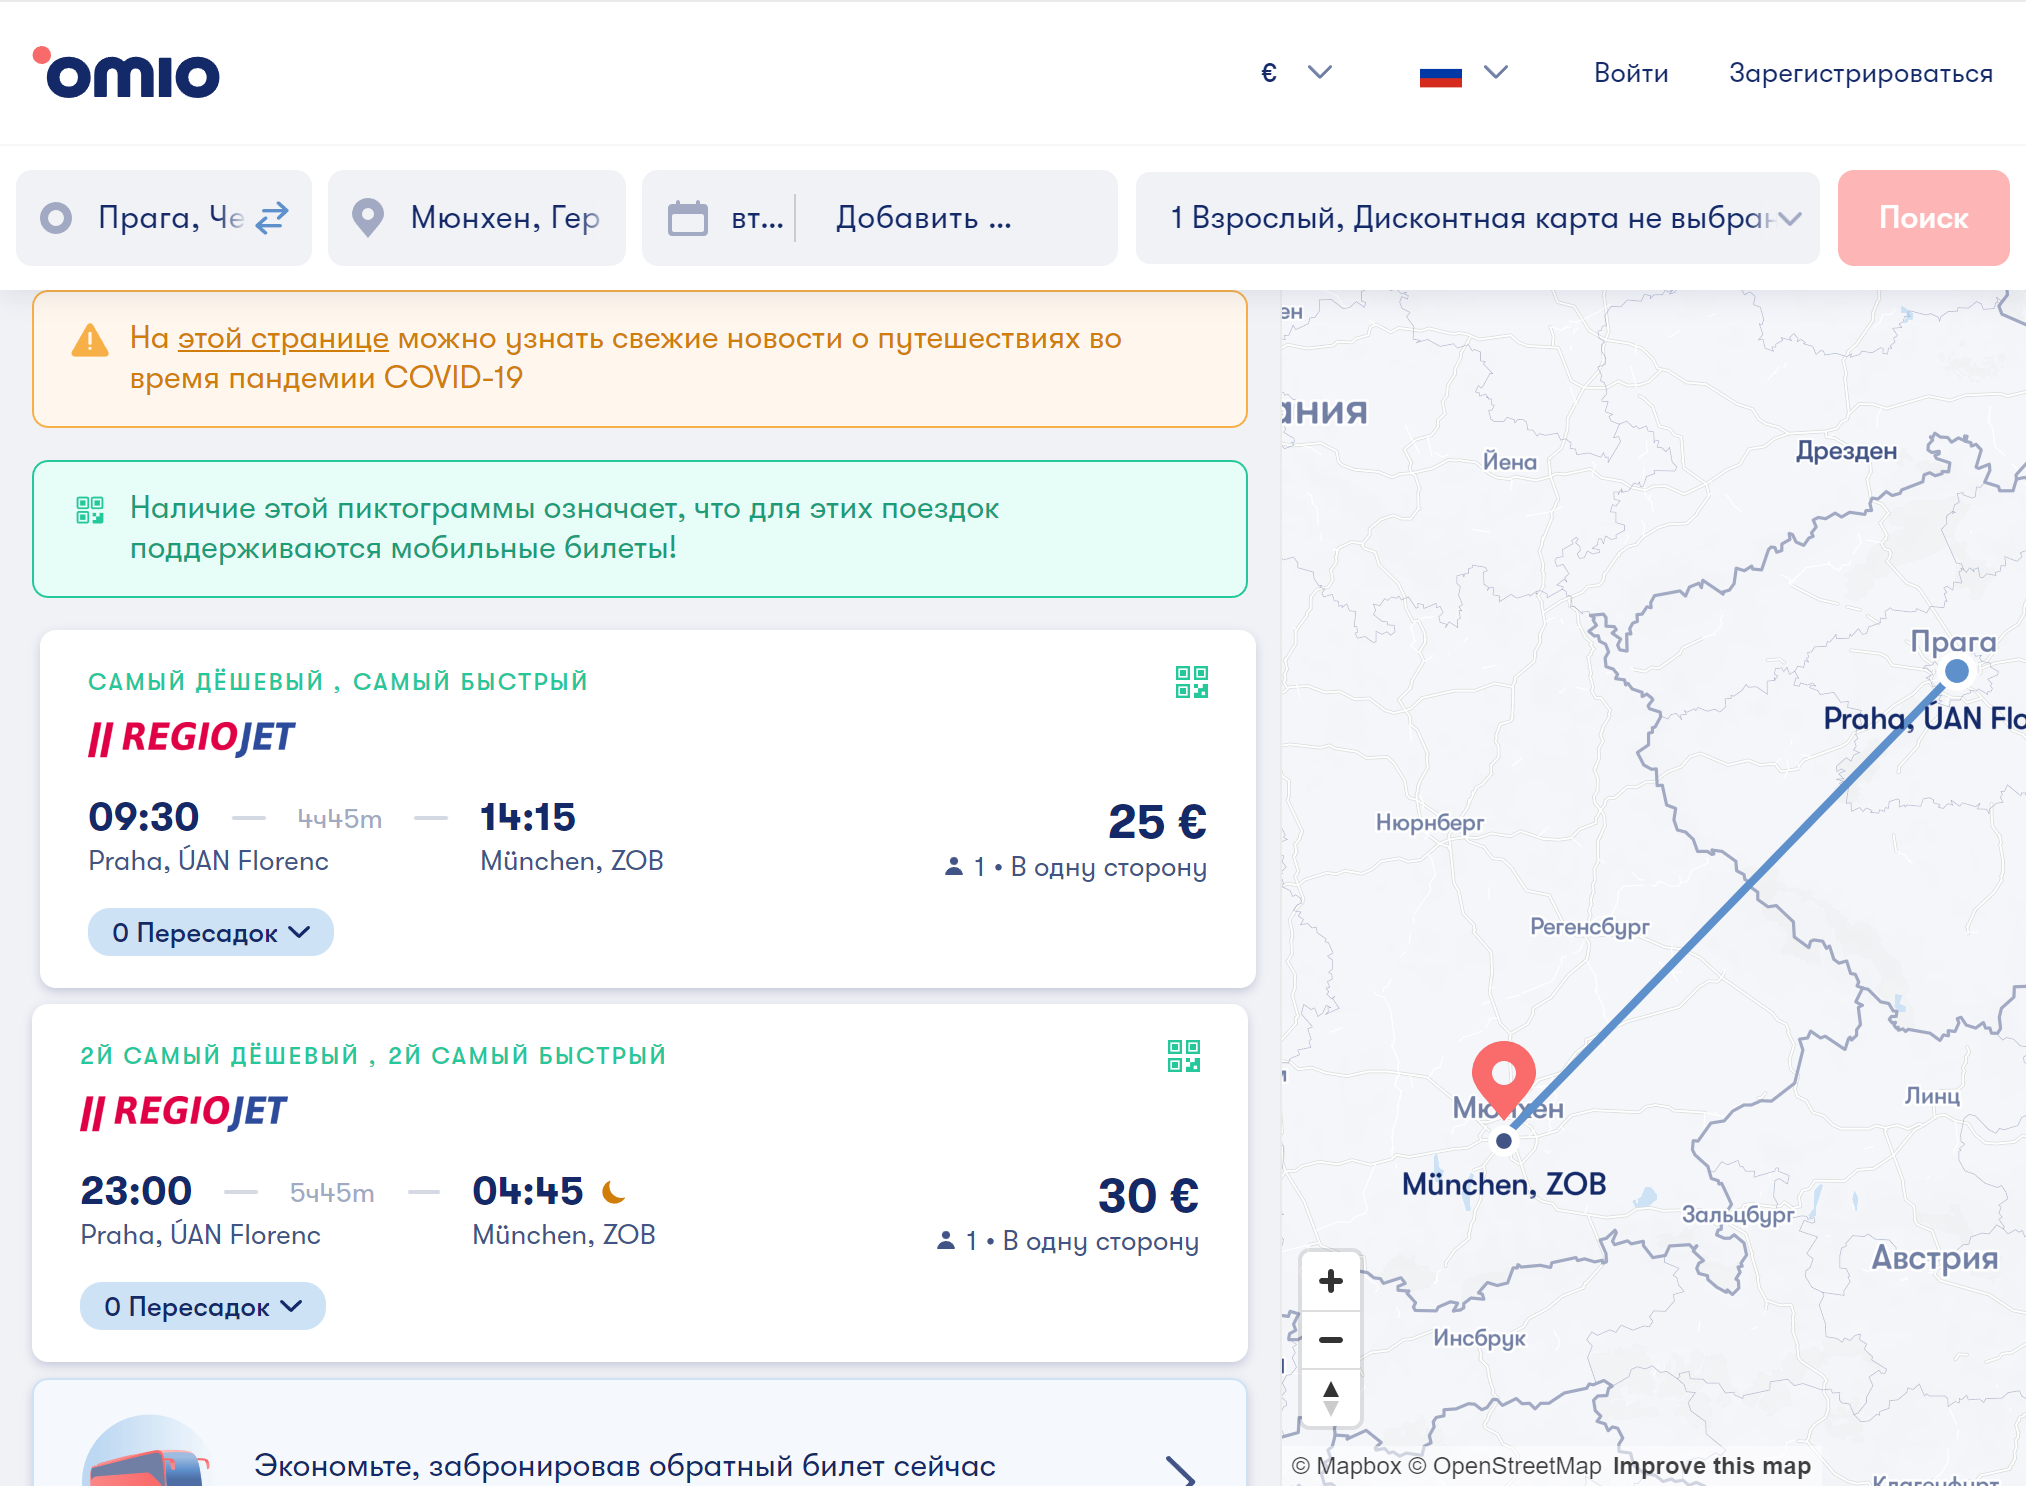Open the Mapbox attribution link
This screenshot has width=2026, height=1486.
click(1347, 1466)
